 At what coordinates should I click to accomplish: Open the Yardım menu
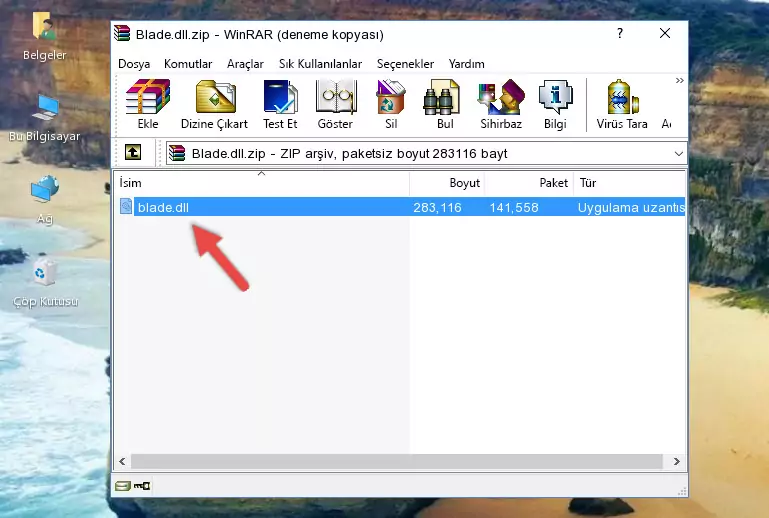tap(466, 64)
